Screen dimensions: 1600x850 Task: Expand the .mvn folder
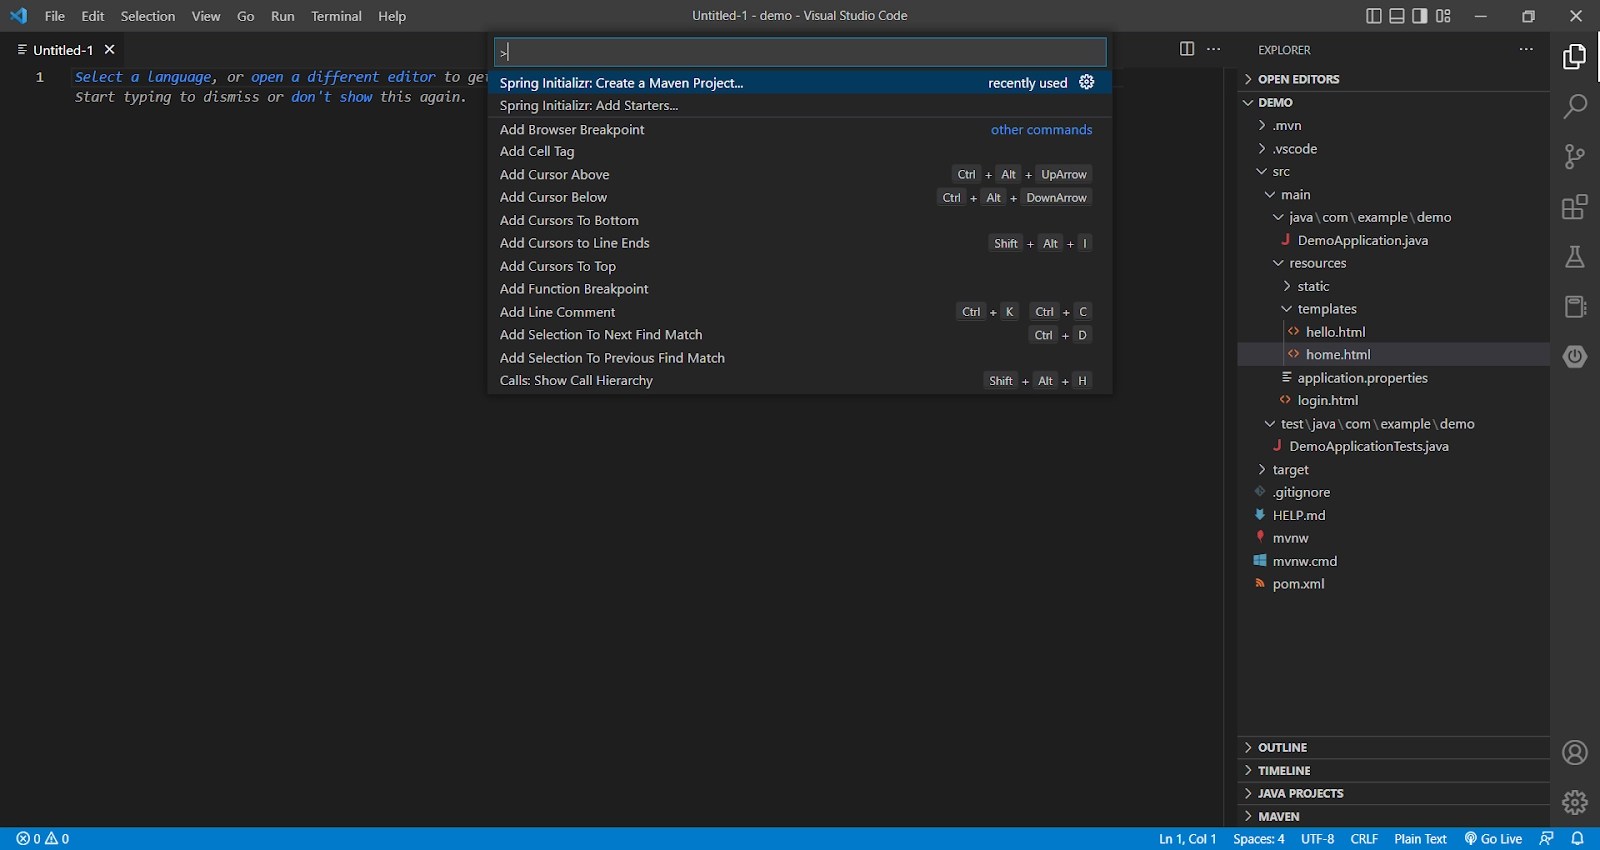(x=1393, y=125)
